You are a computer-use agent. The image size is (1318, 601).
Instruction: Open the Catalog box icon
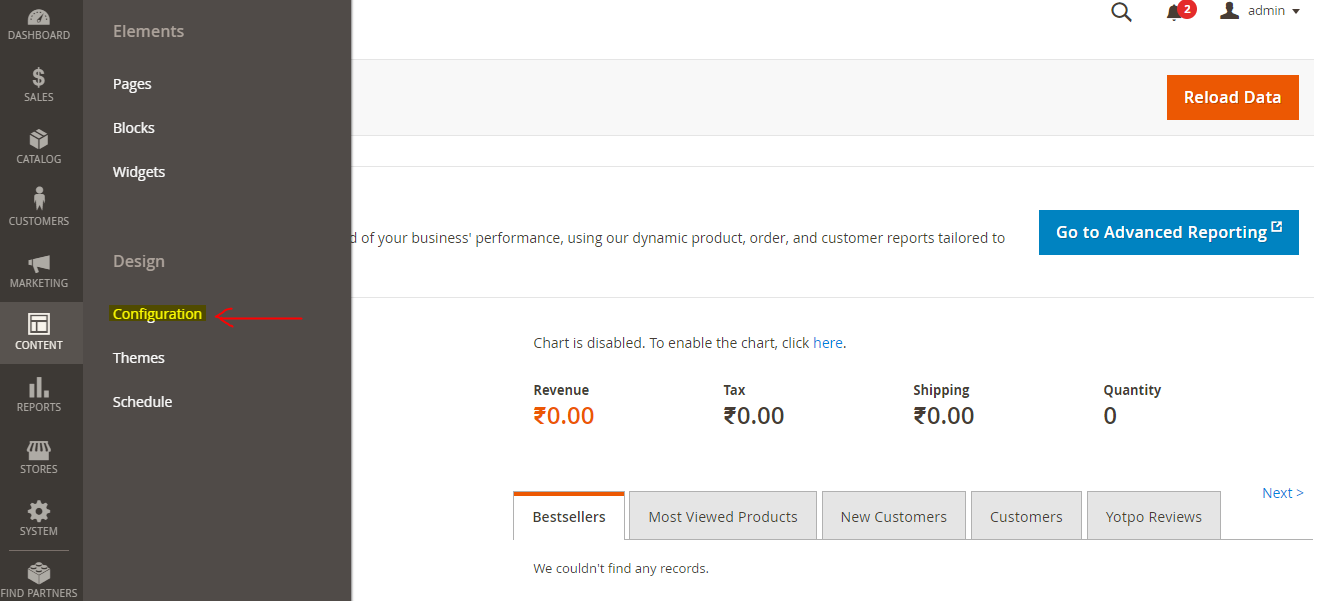coord(39,139)
